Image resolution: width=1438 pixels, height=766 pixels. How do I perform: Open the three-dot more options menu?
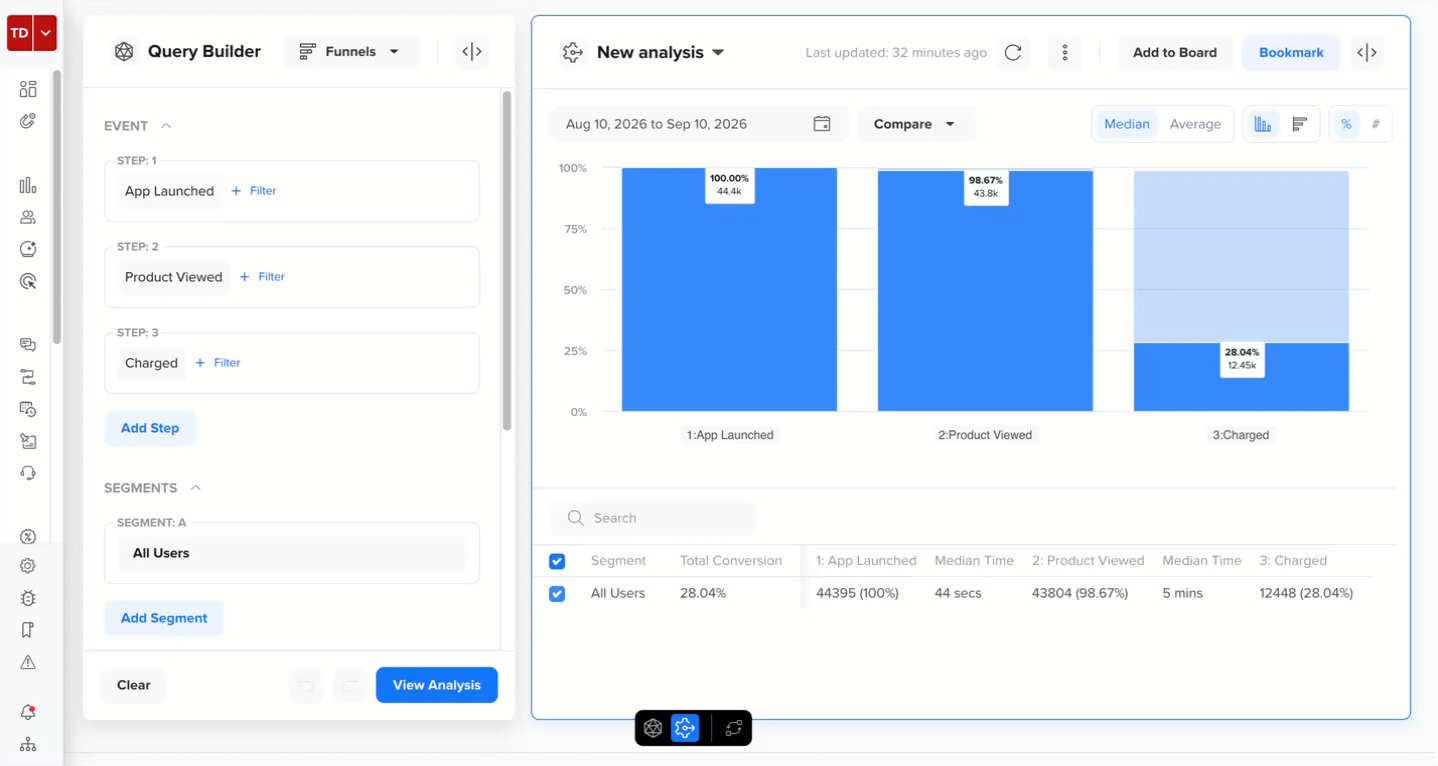pos(1065,52)
